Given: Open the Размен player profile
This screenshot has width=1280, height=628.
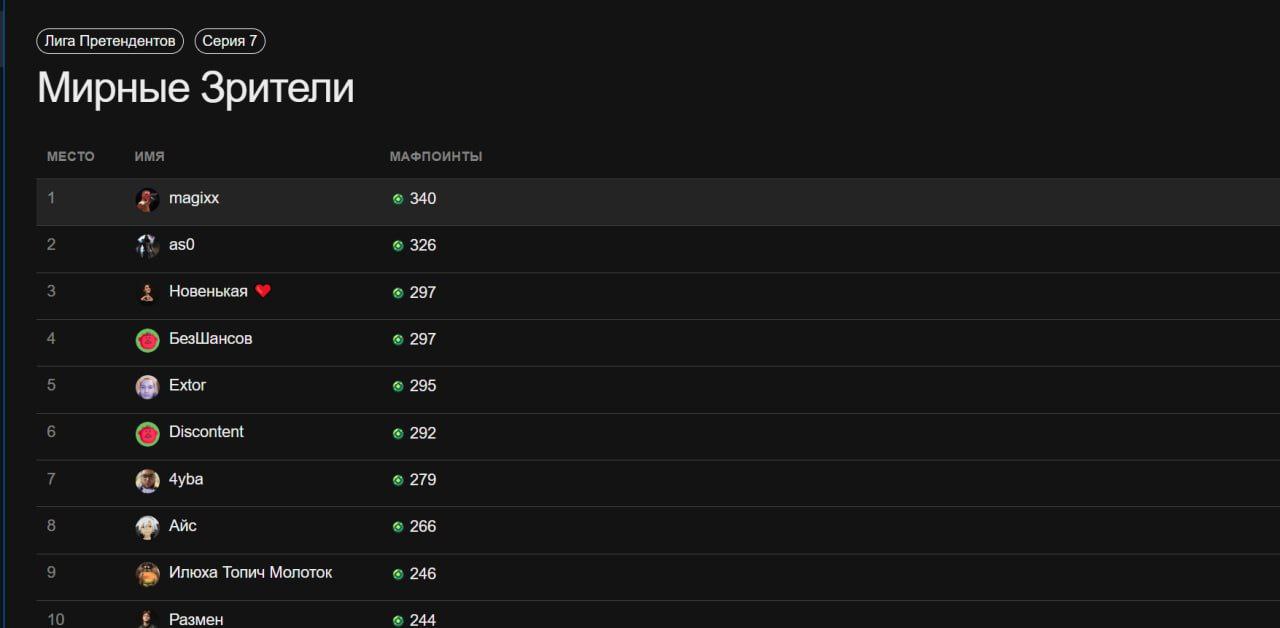Looking at the screenshot, I should click(196, 619).
